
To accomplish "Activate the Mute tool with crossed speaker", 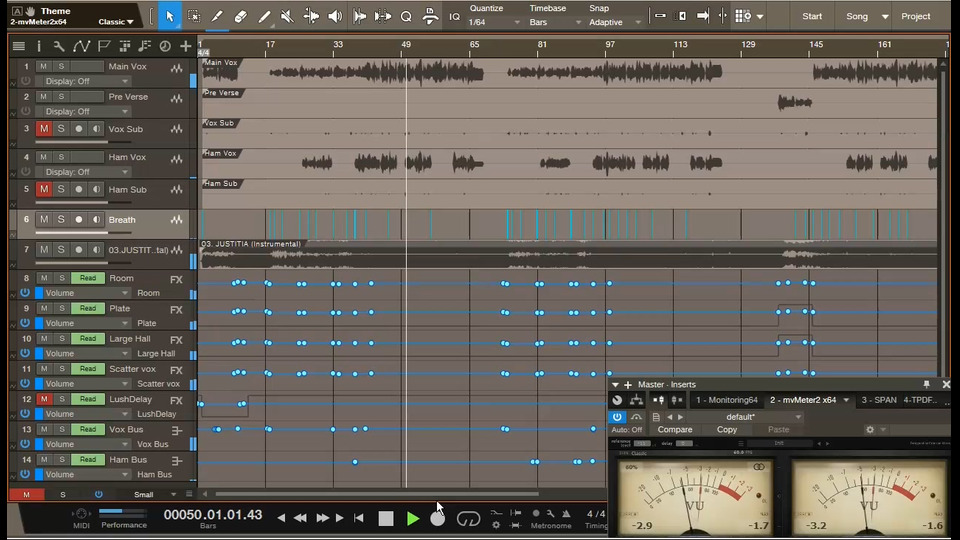I will (287, 16).
